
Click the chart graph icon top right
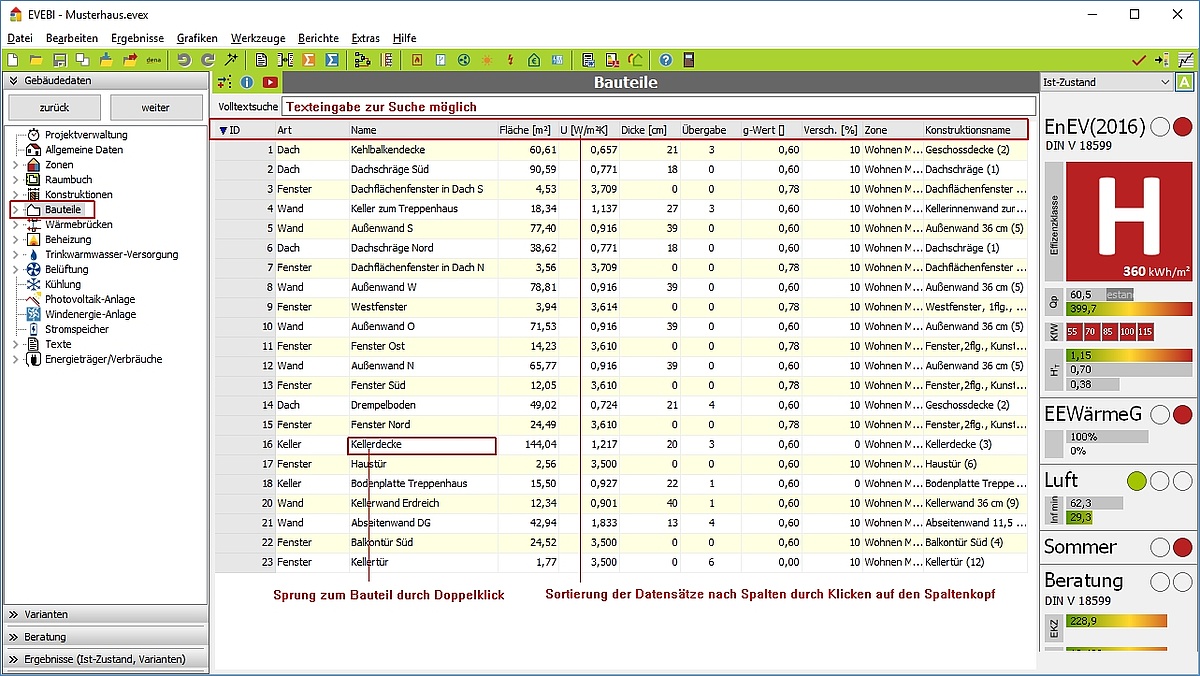pos(1185,60)
